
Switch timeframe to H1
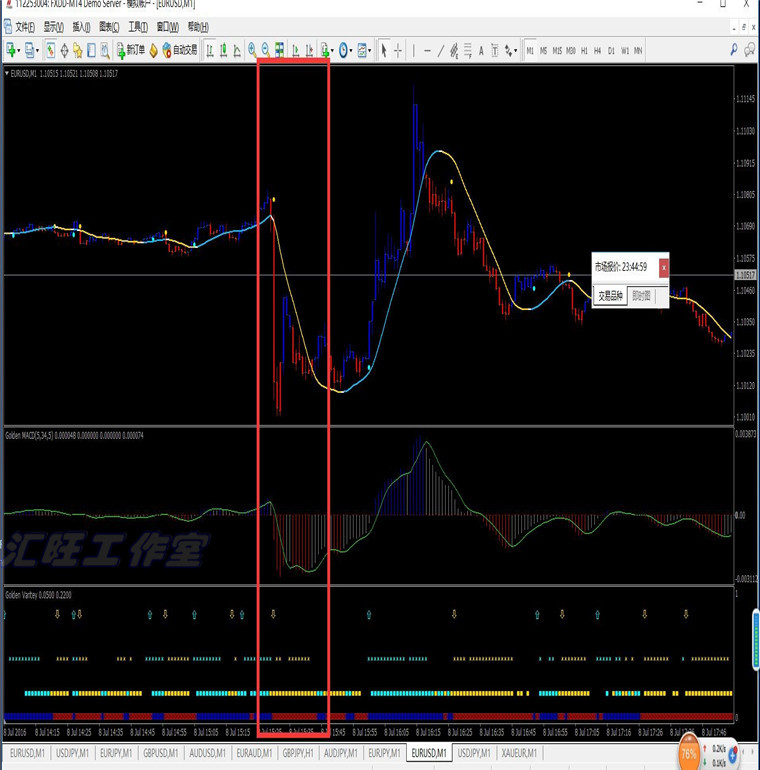click(x=584, y=51)
